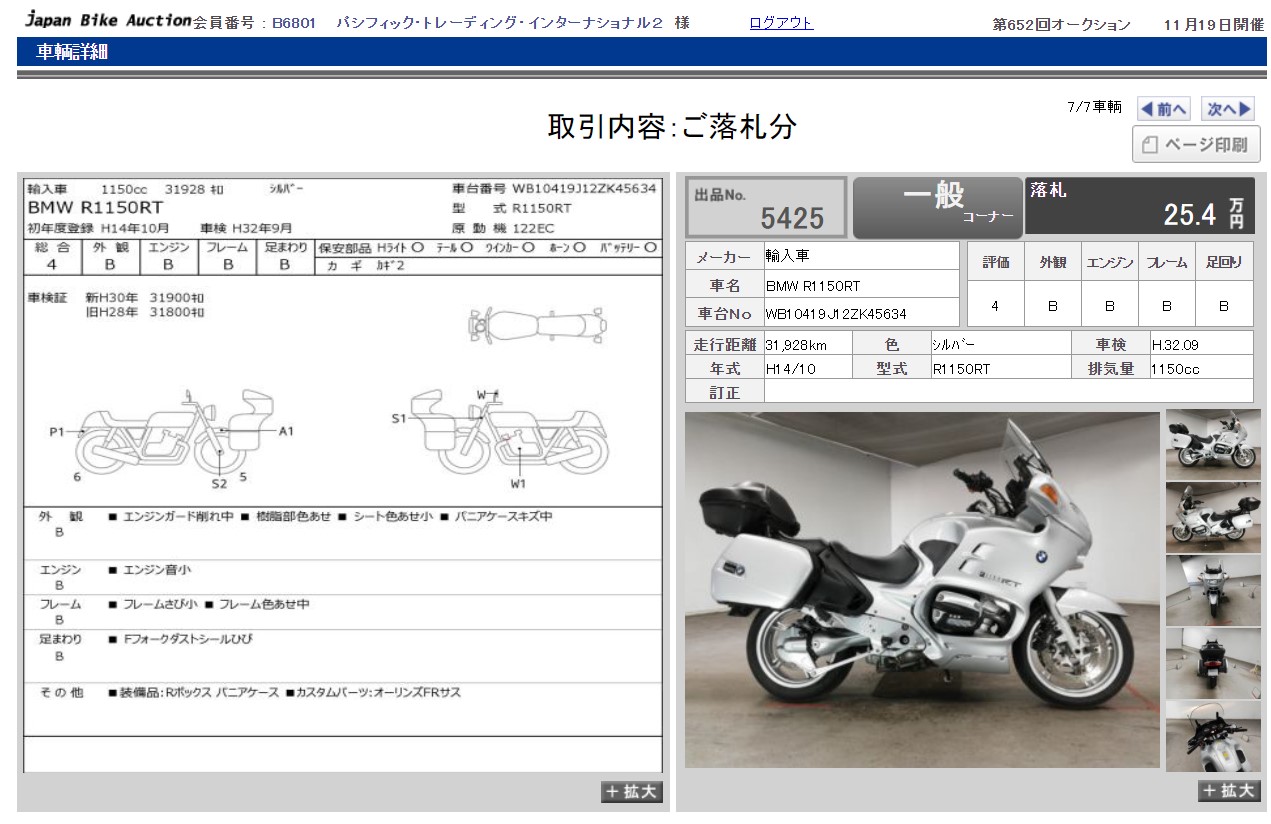
Task: Click the 装備品:Rボックス パニアケース note
Action: tap(193, 692)
